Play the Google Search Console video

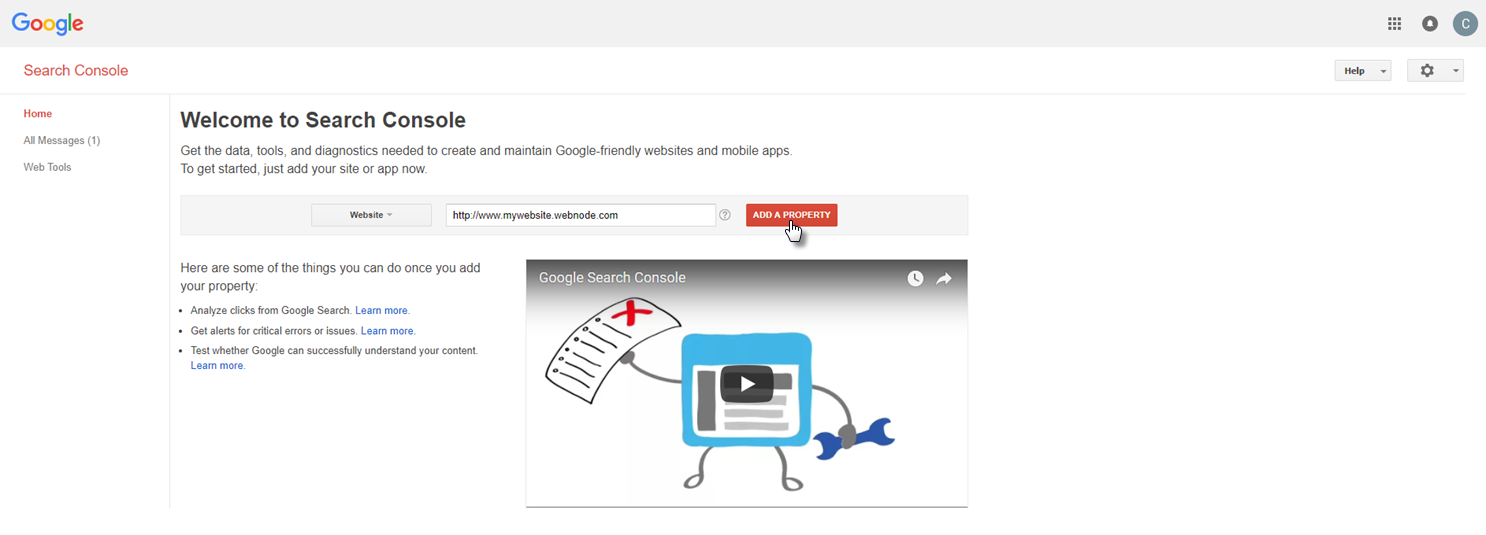[747, 384]
